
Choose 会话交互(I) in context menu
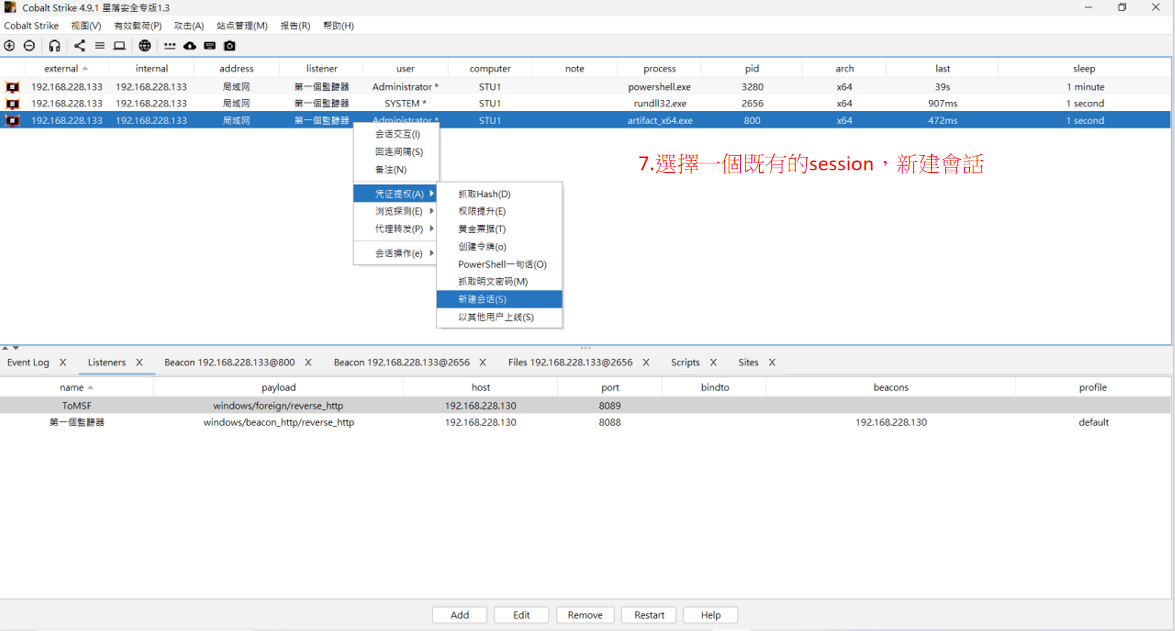click(396, 134)
